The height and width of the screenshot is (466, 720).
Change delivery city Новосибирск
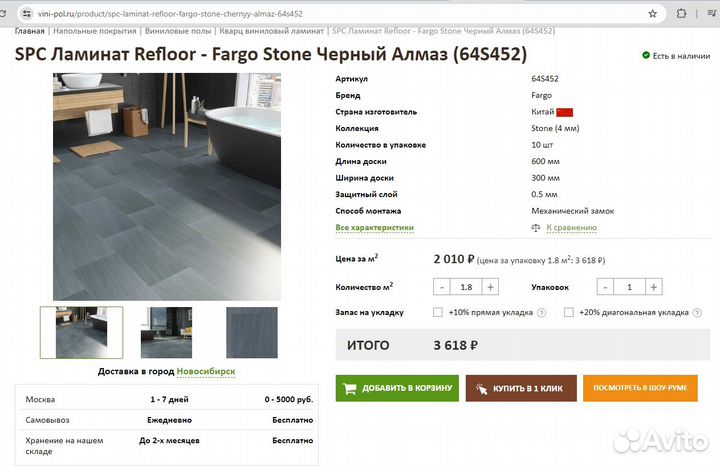(x=206, y=371)
